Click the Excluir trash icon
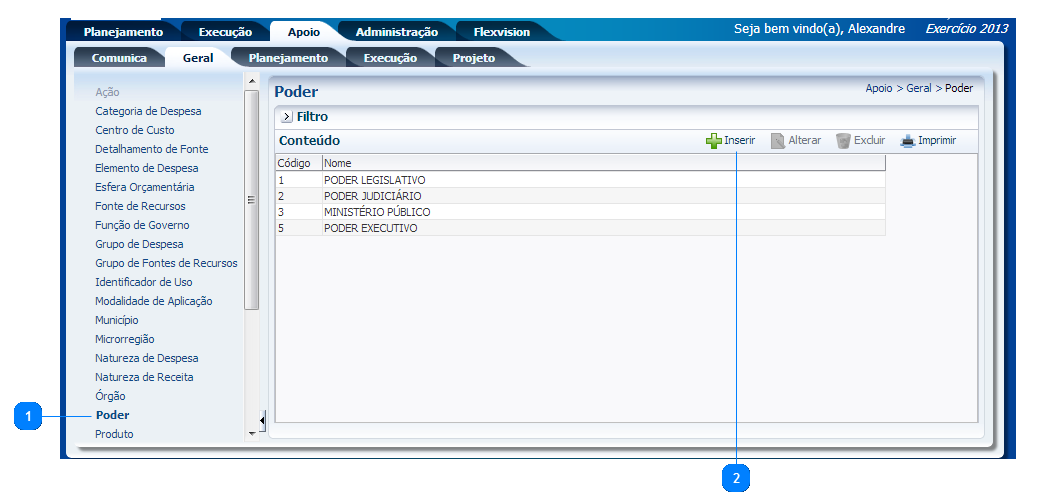Image resolution: width=1054 pixels, height=502 pixels. (843, 141)
